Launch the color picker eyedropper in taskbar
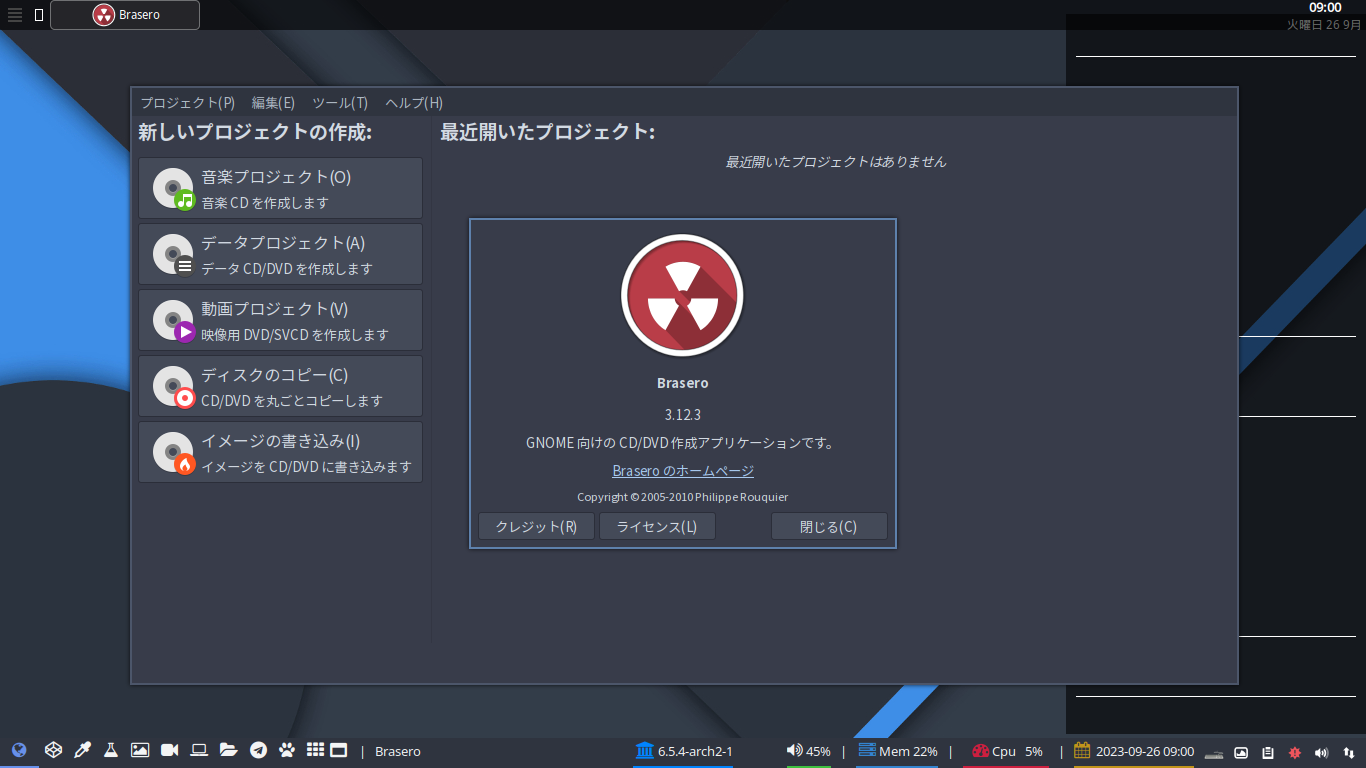The height and width of the screenshot is (768, 1366). (84, 750)
